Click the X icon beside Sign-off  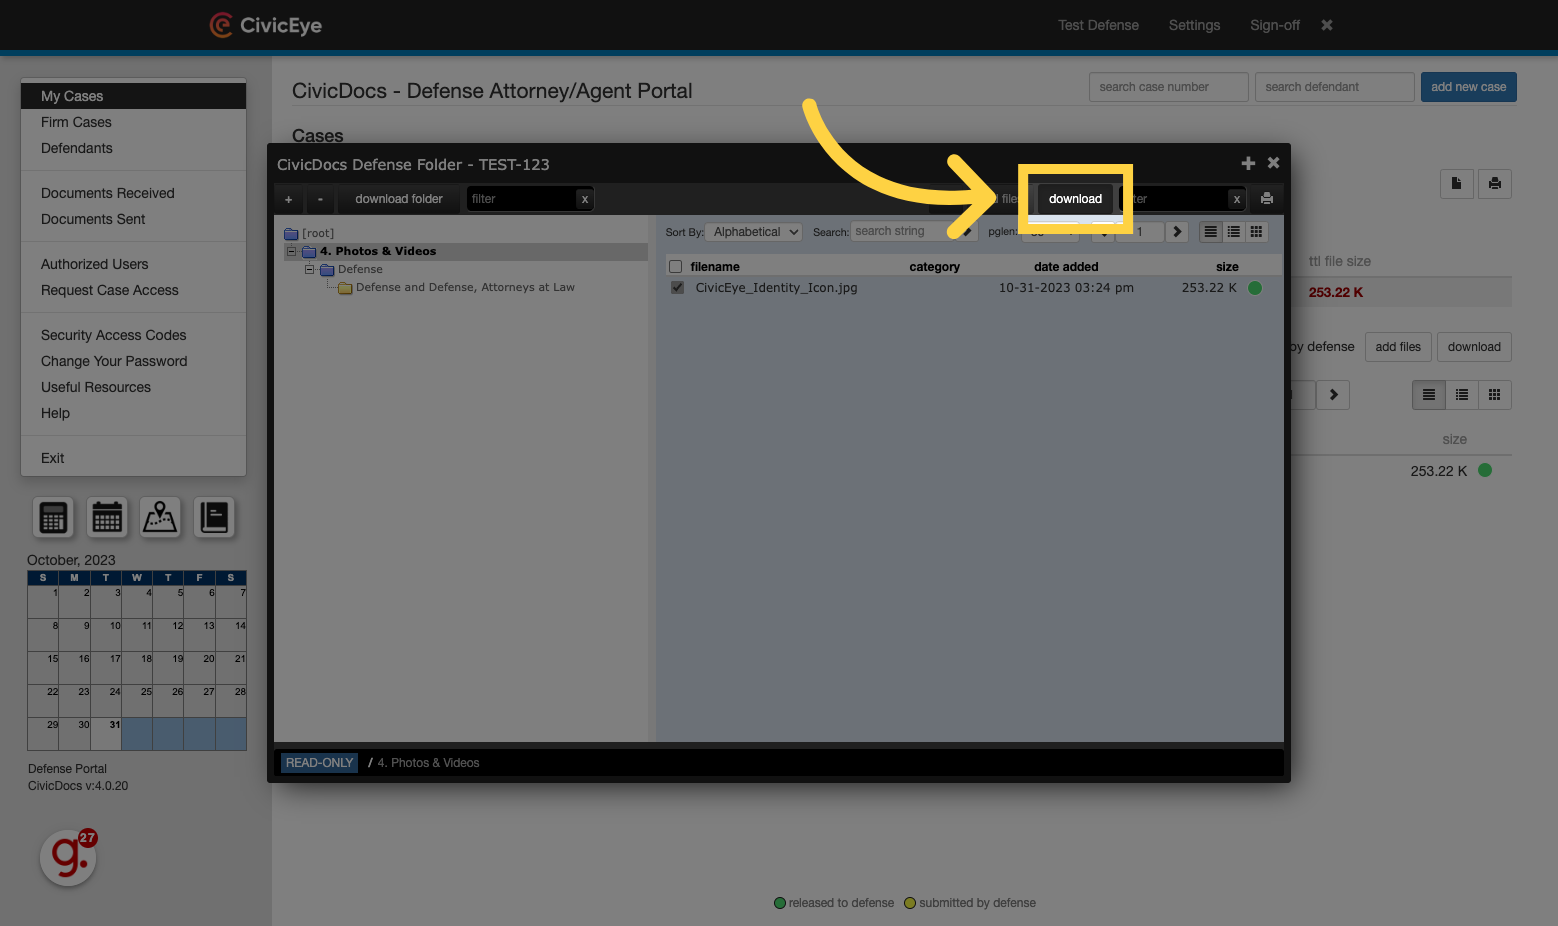pyautogui.click(x=1327, y=25)
